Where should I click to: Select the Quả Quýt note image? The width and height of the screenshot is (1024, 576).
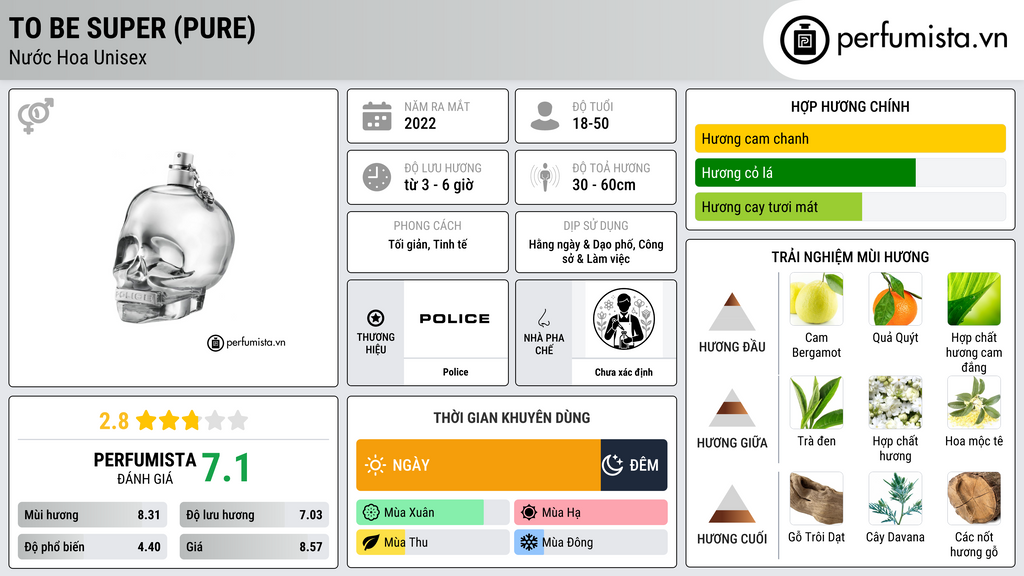[x=895, y=299]
